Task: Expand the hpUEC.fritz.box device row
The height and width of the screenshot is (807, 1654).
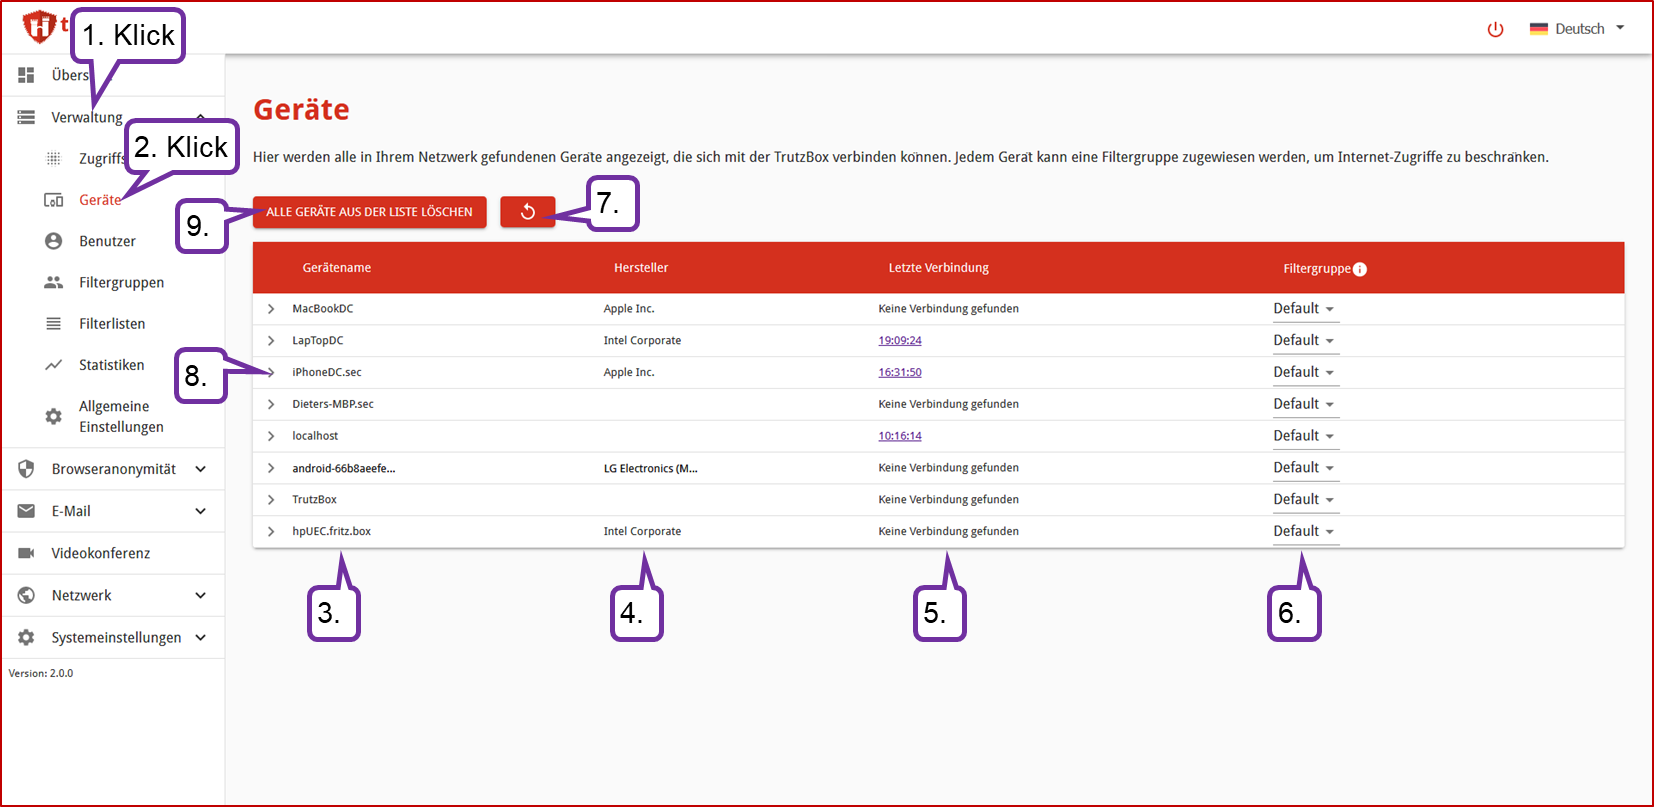Action: (x=271, y=531)
